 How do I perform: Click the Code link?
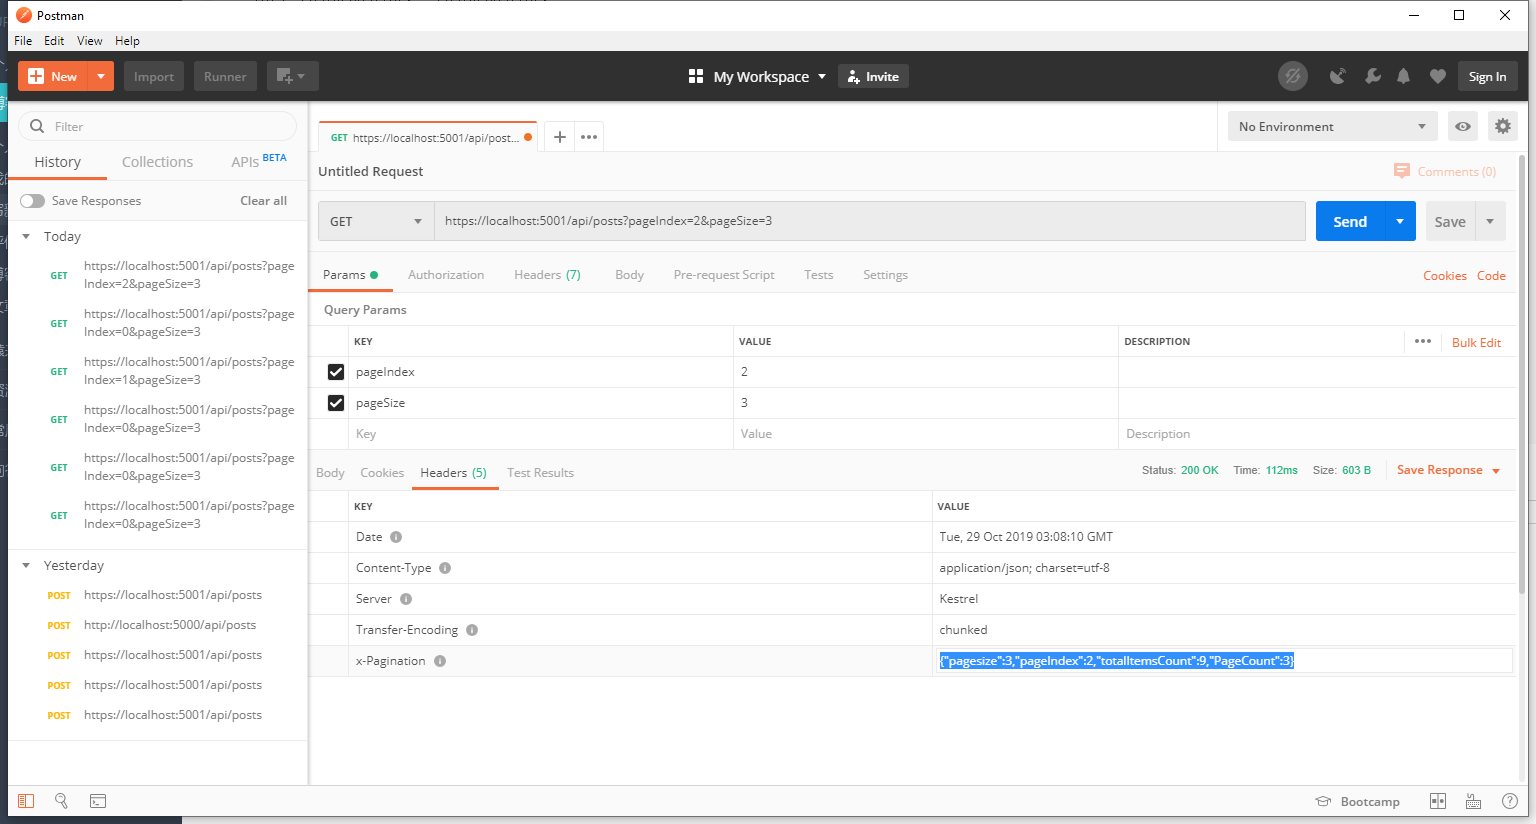(x=1491, y=276)
